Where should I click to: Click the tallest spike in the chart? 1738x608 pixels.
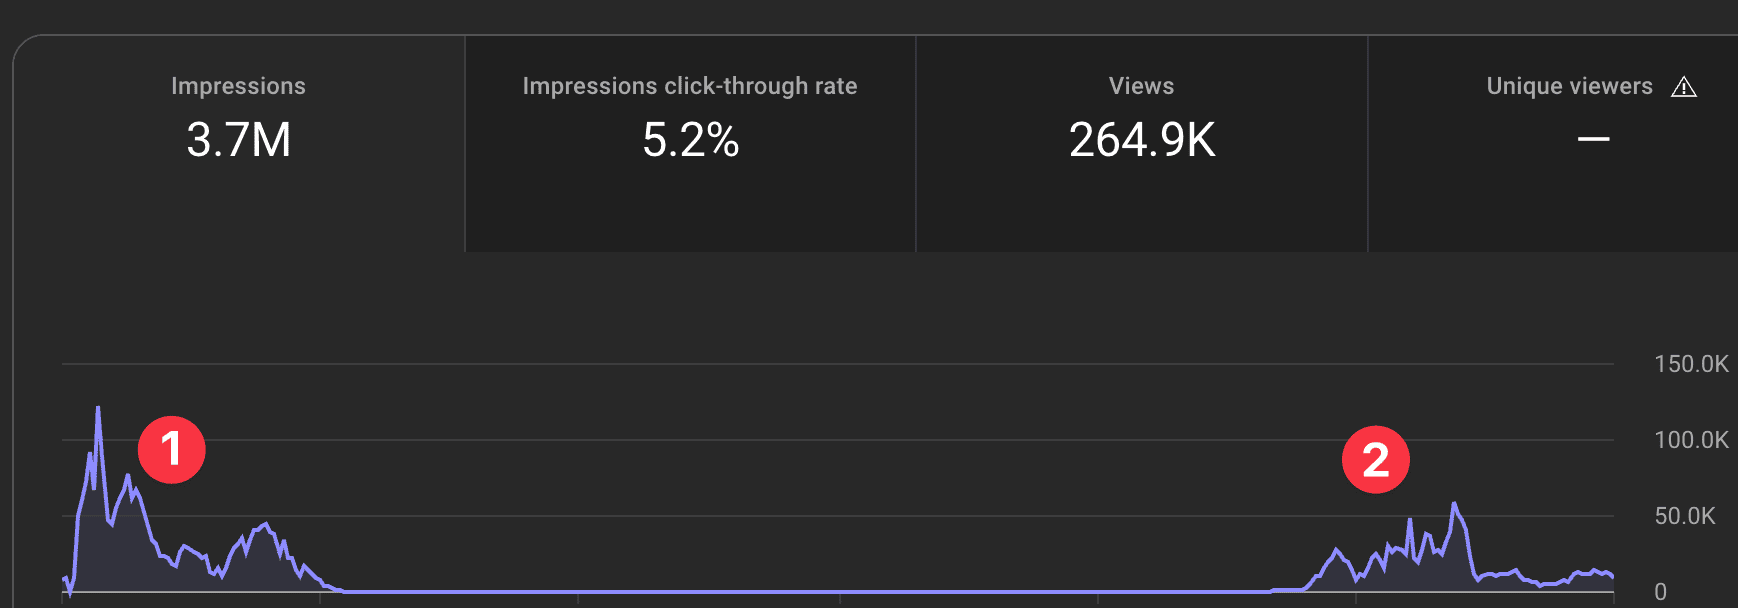[98, 409]
